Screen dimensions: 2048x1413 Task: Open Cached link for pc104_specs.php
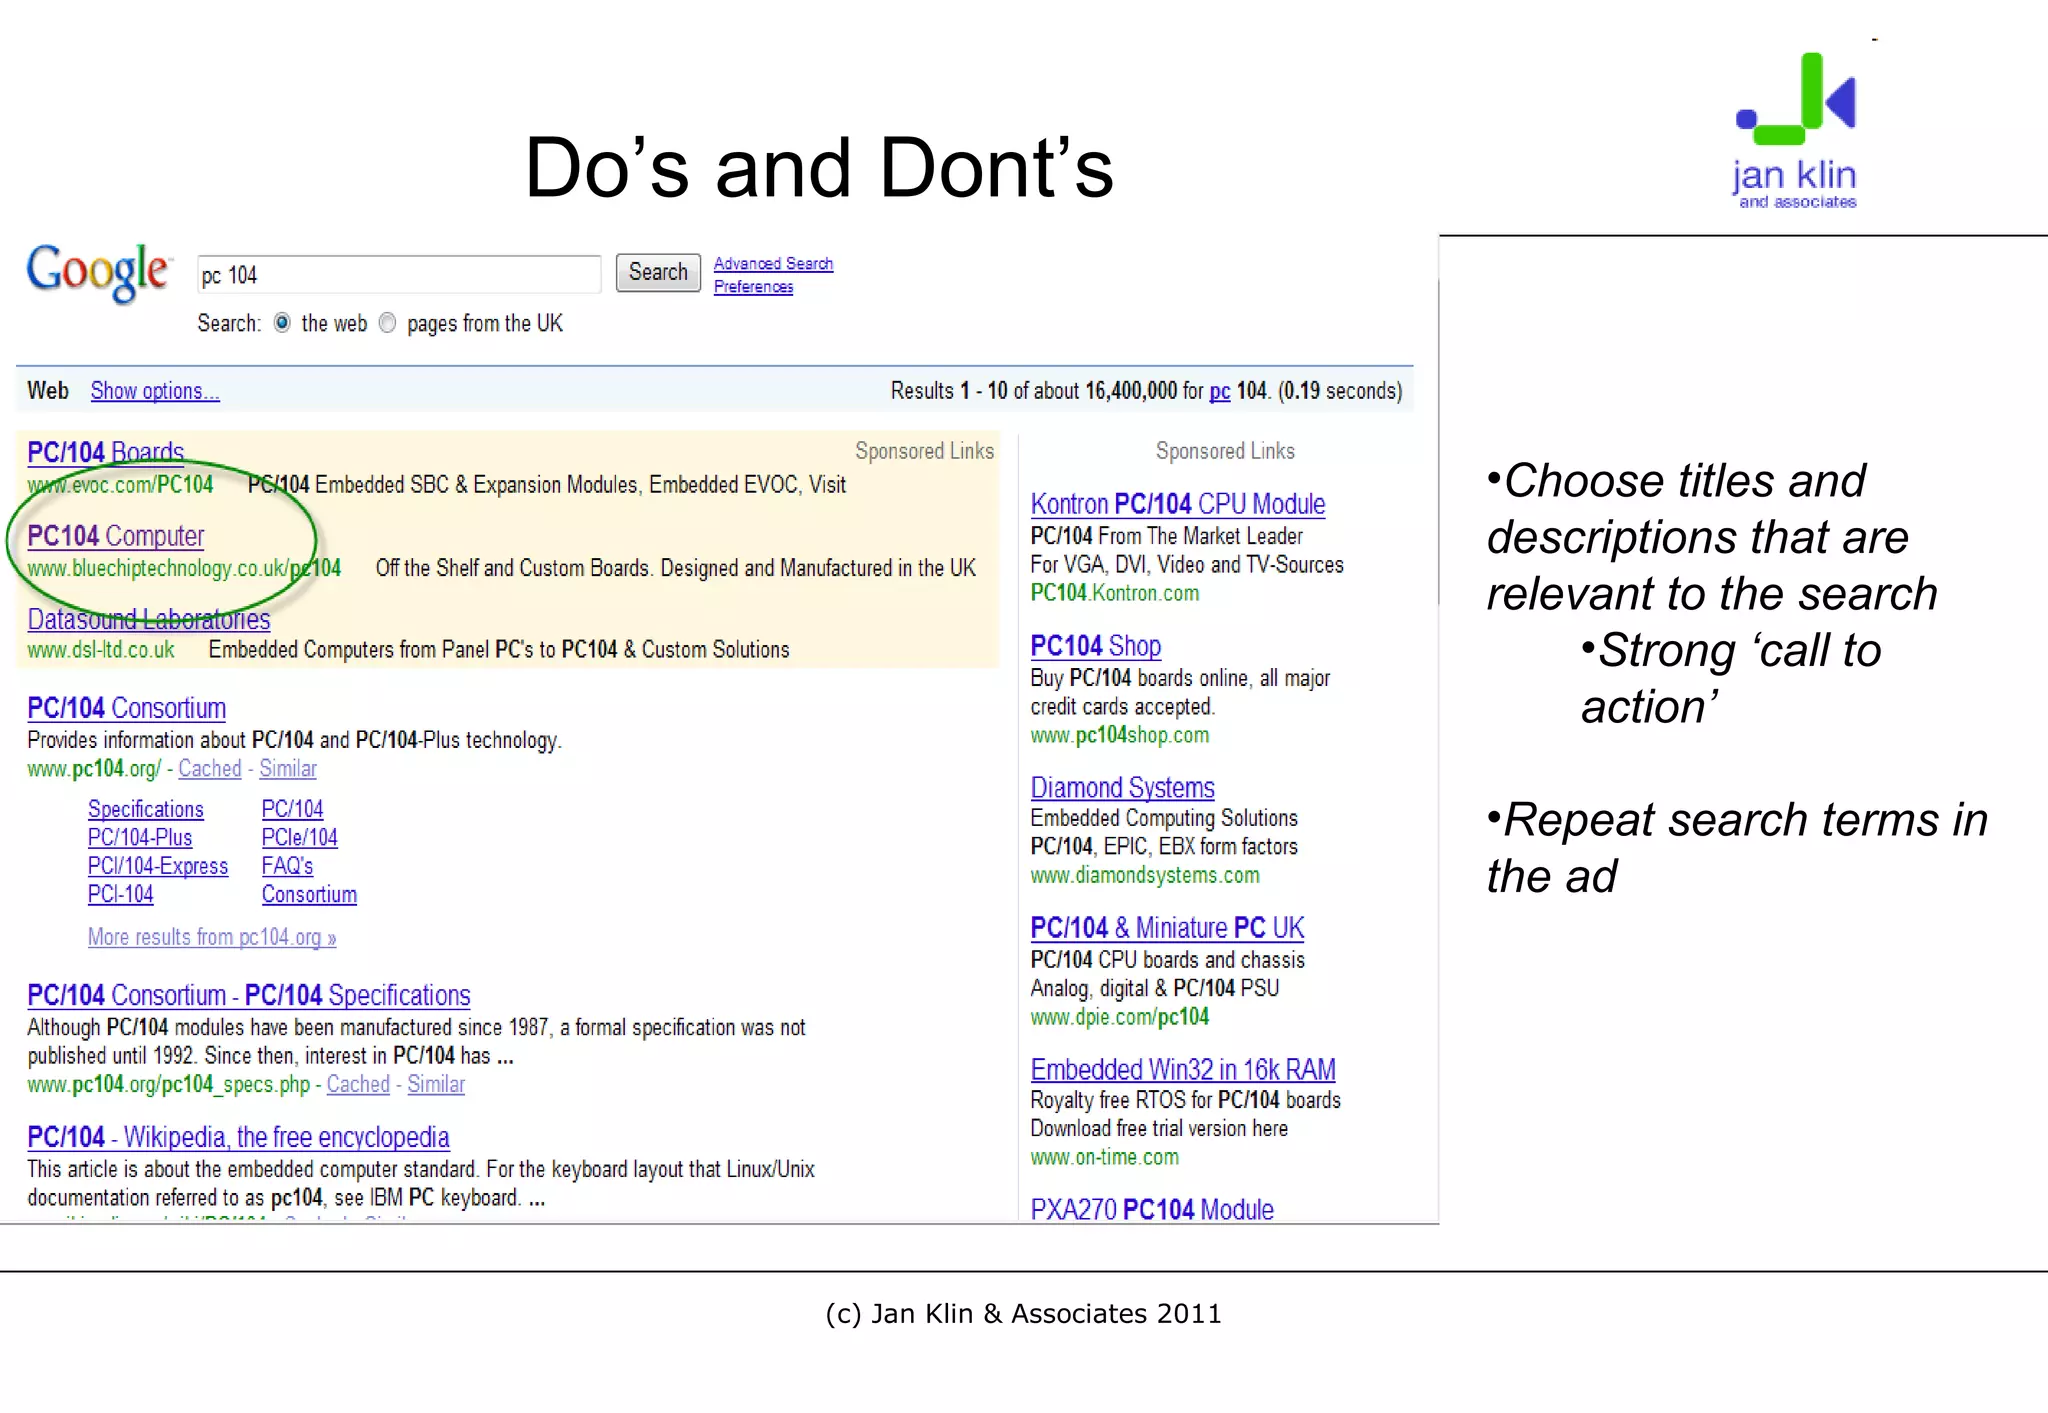(358, 1085)
